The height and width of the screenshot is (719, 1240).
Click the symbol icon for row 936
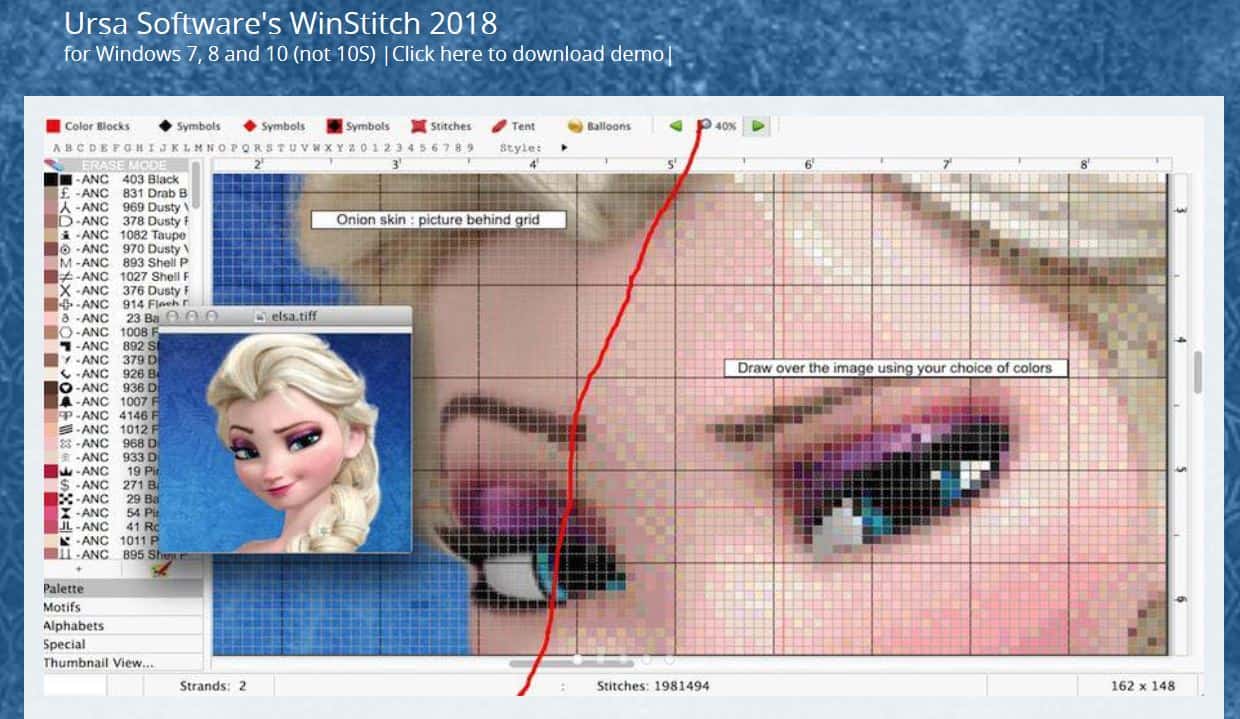(x=65, y=388)
